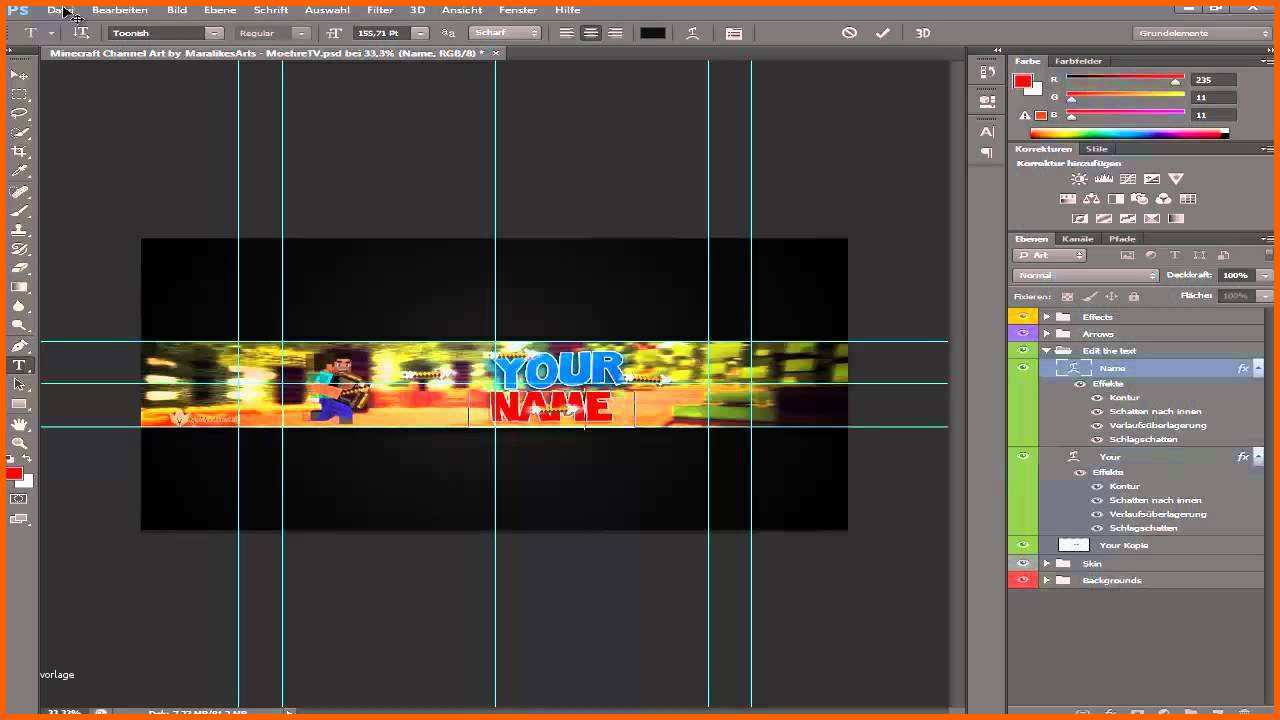Select the Eraser tool
The height and width of the screenshot is (720, 1280).
pos(19,268)
